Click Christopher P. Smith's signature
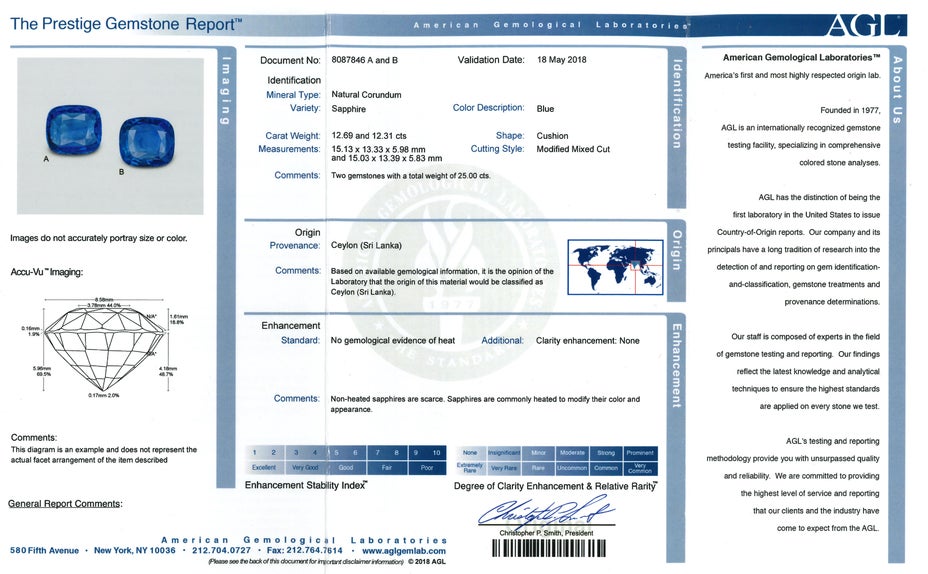 [545, 512]
